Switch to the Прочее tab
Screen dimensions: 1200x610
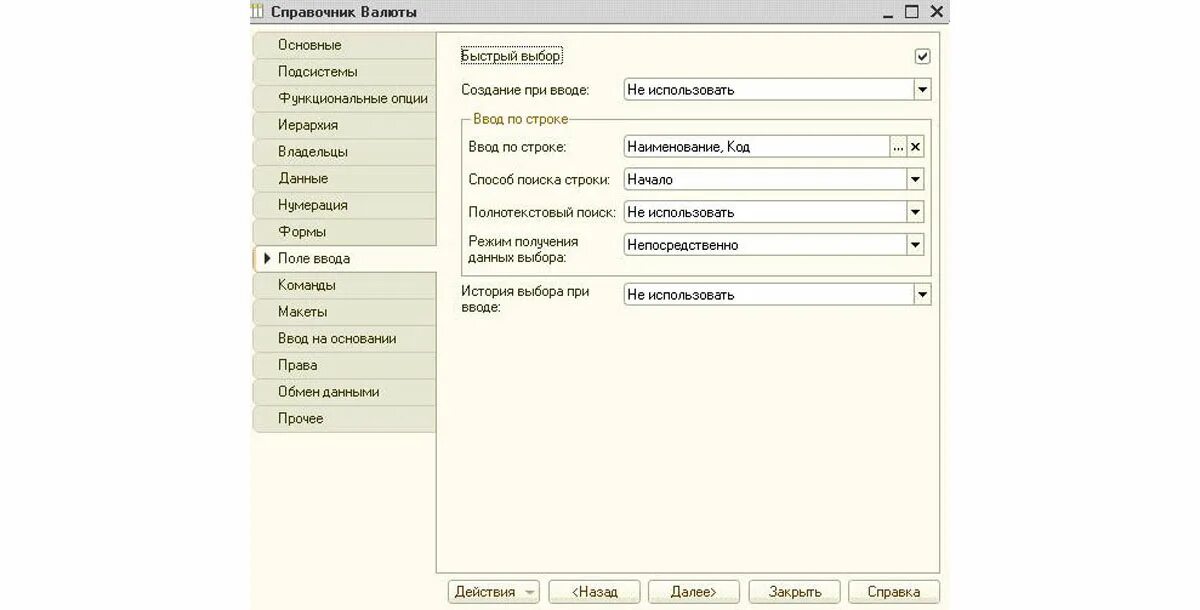[x=345, y=419]
